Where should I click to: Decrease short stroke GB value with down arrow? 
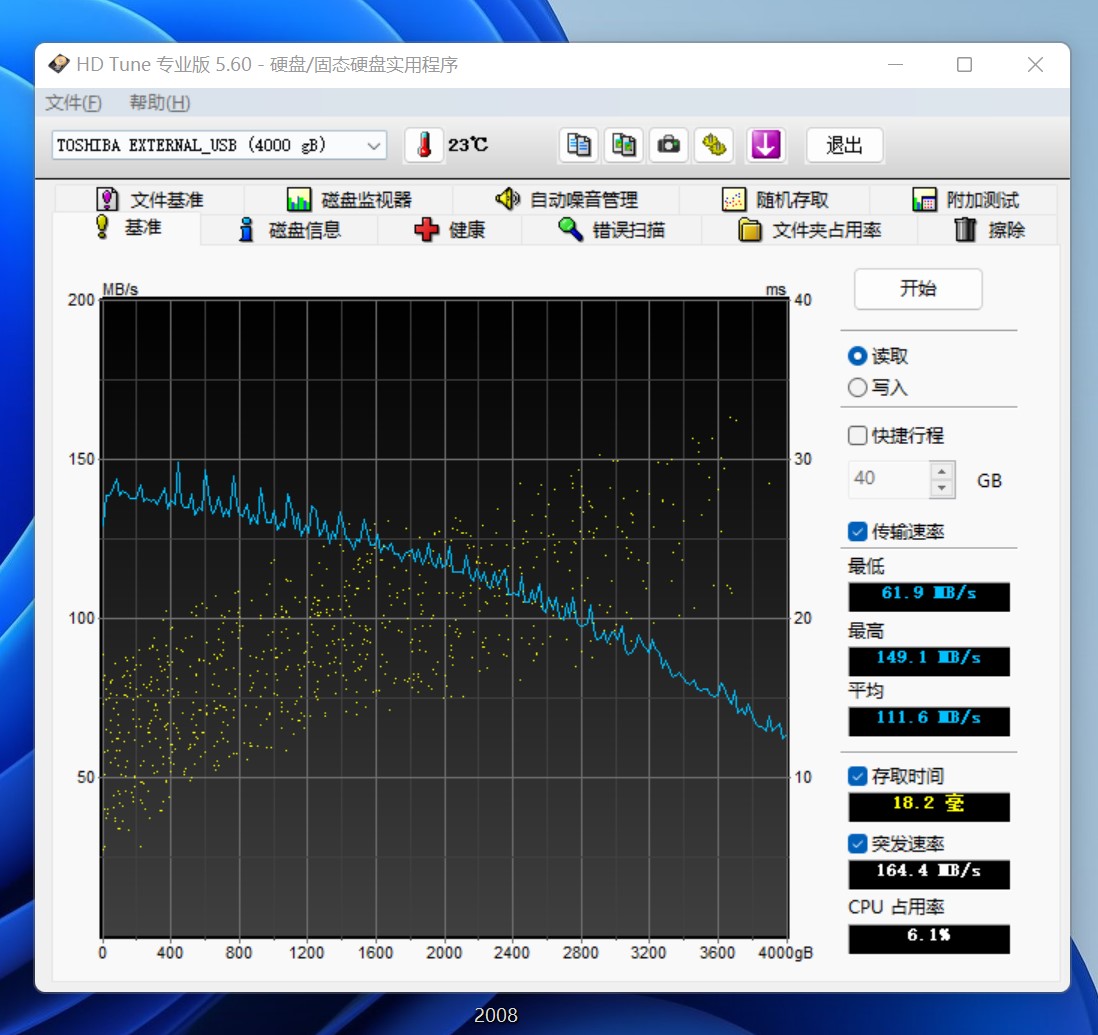[x=941, y=488]
